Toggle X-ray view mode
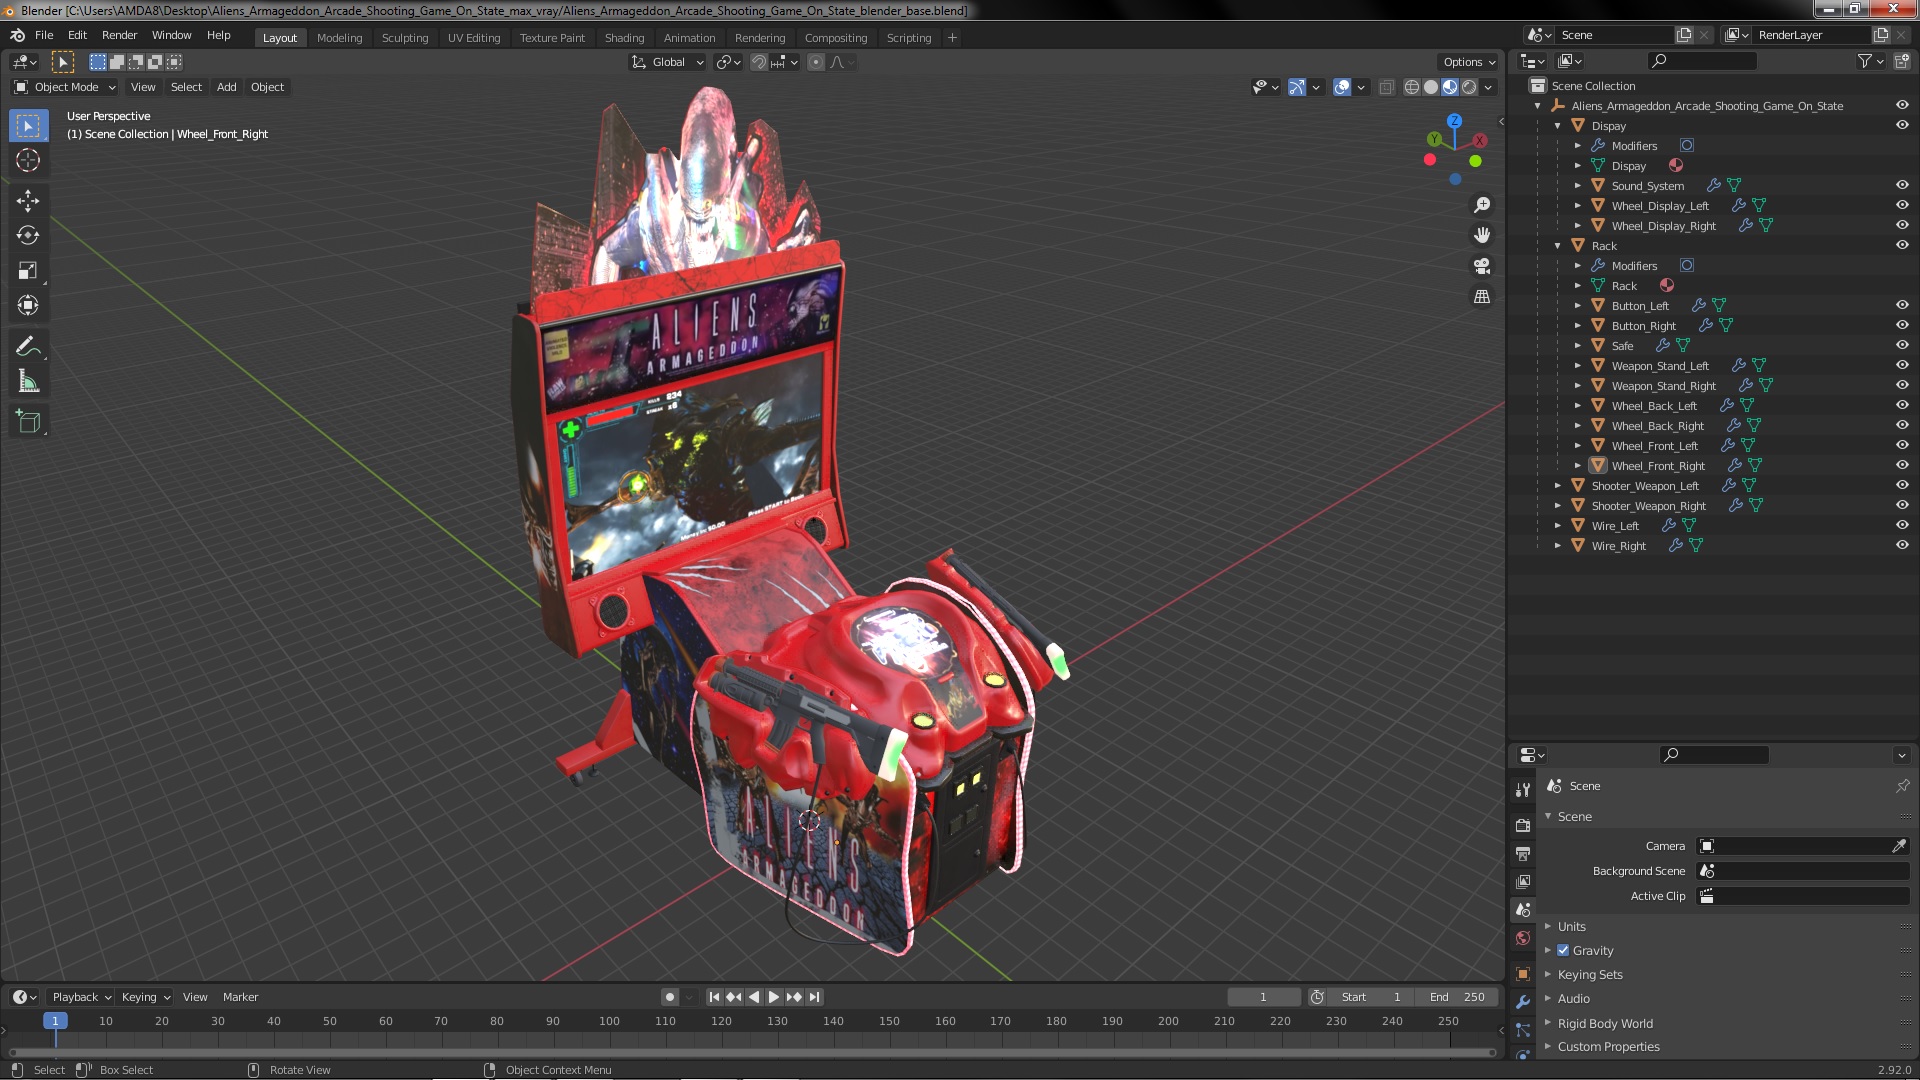The height and width of the screenshot is (1080, 1920). click(x=1386, y=87)
